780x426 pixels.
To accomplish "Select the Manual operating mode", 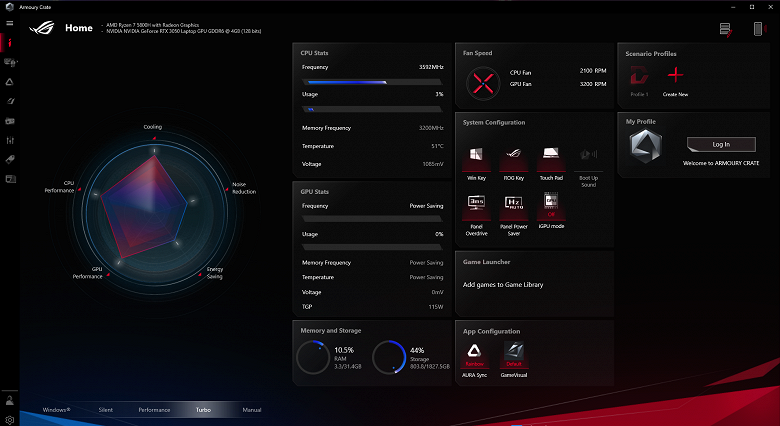I will (x=251, y=410).
